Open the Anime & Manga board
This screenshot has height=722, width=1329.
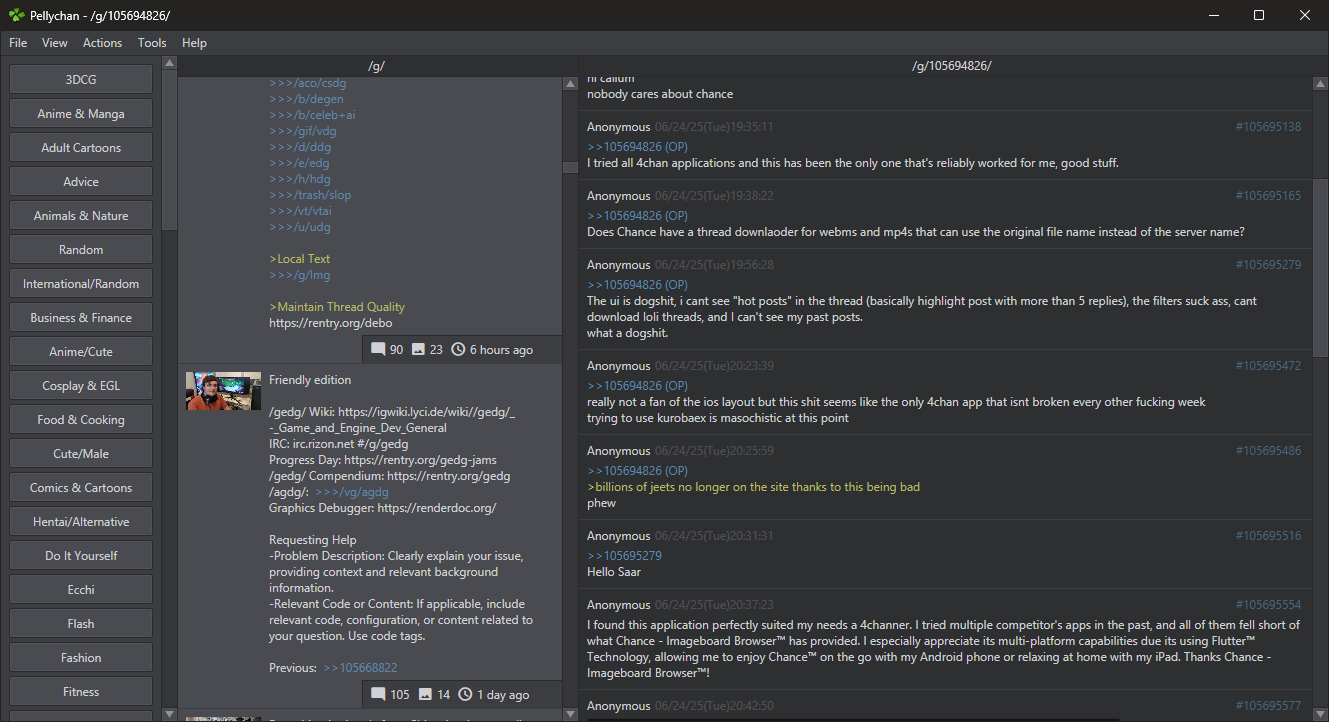click(x=81, y=114)
